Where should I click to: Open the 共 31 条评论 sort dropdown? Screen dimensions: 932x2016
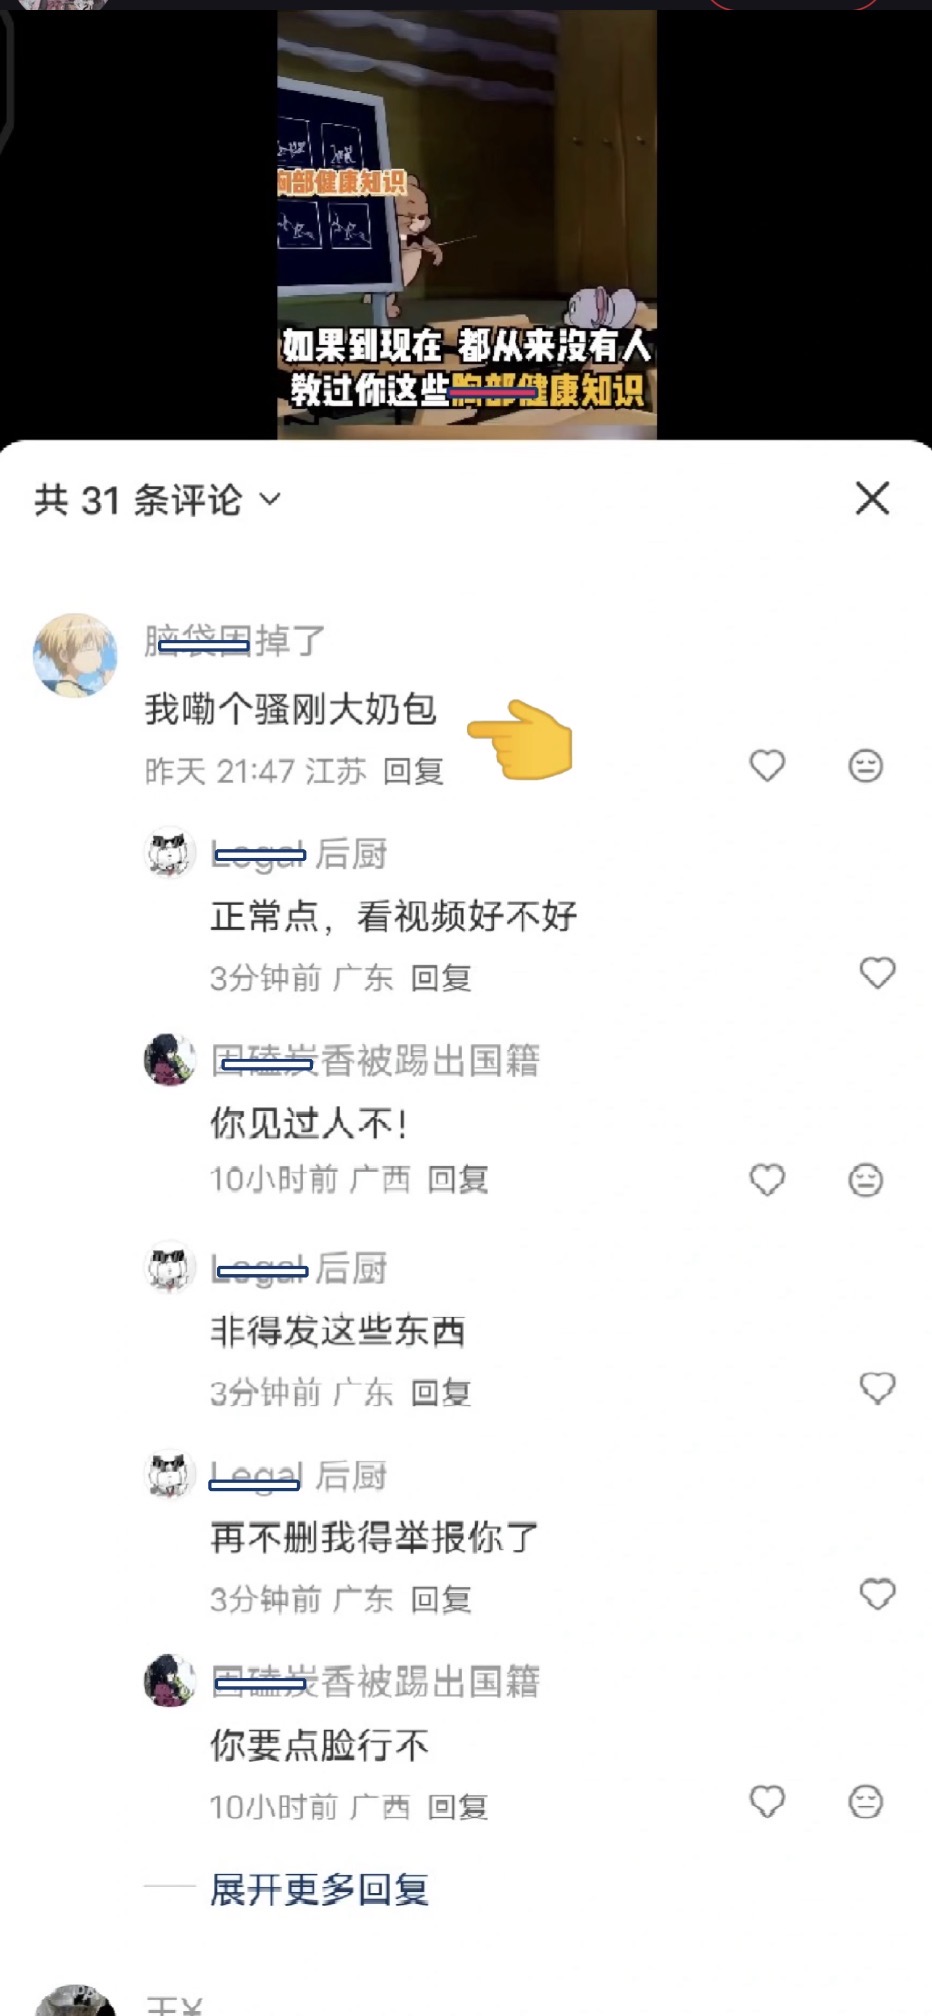coord(158,500)
